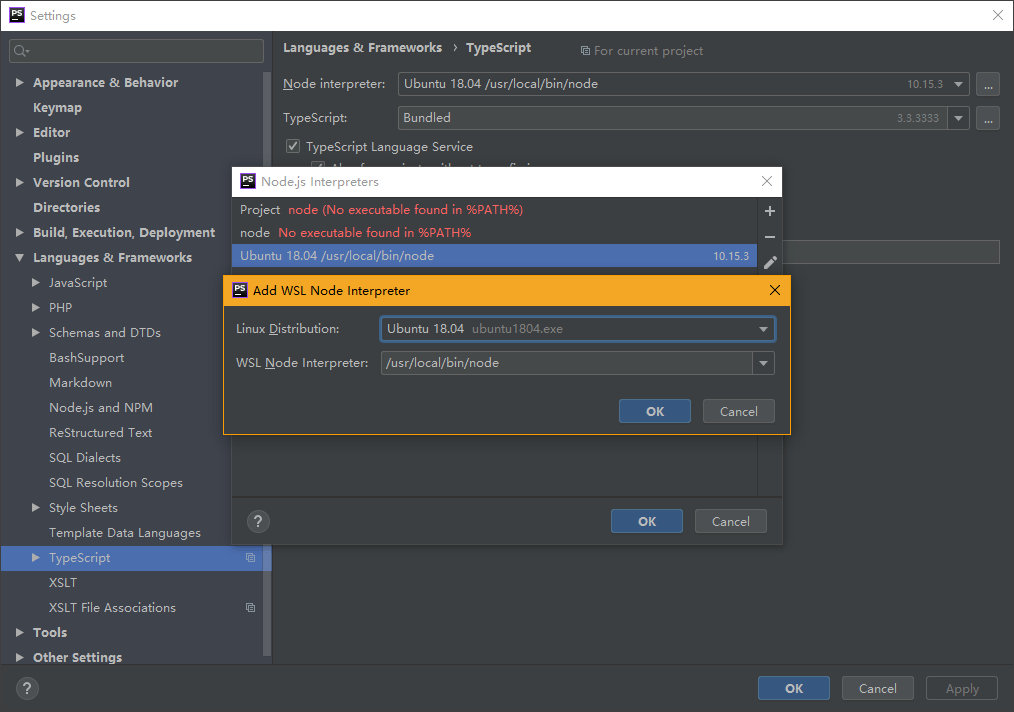Screen dimensions: 1014x712
Task: Click Cancel button in Settings window
Action: pyautogui.click(x=878, y=689)
